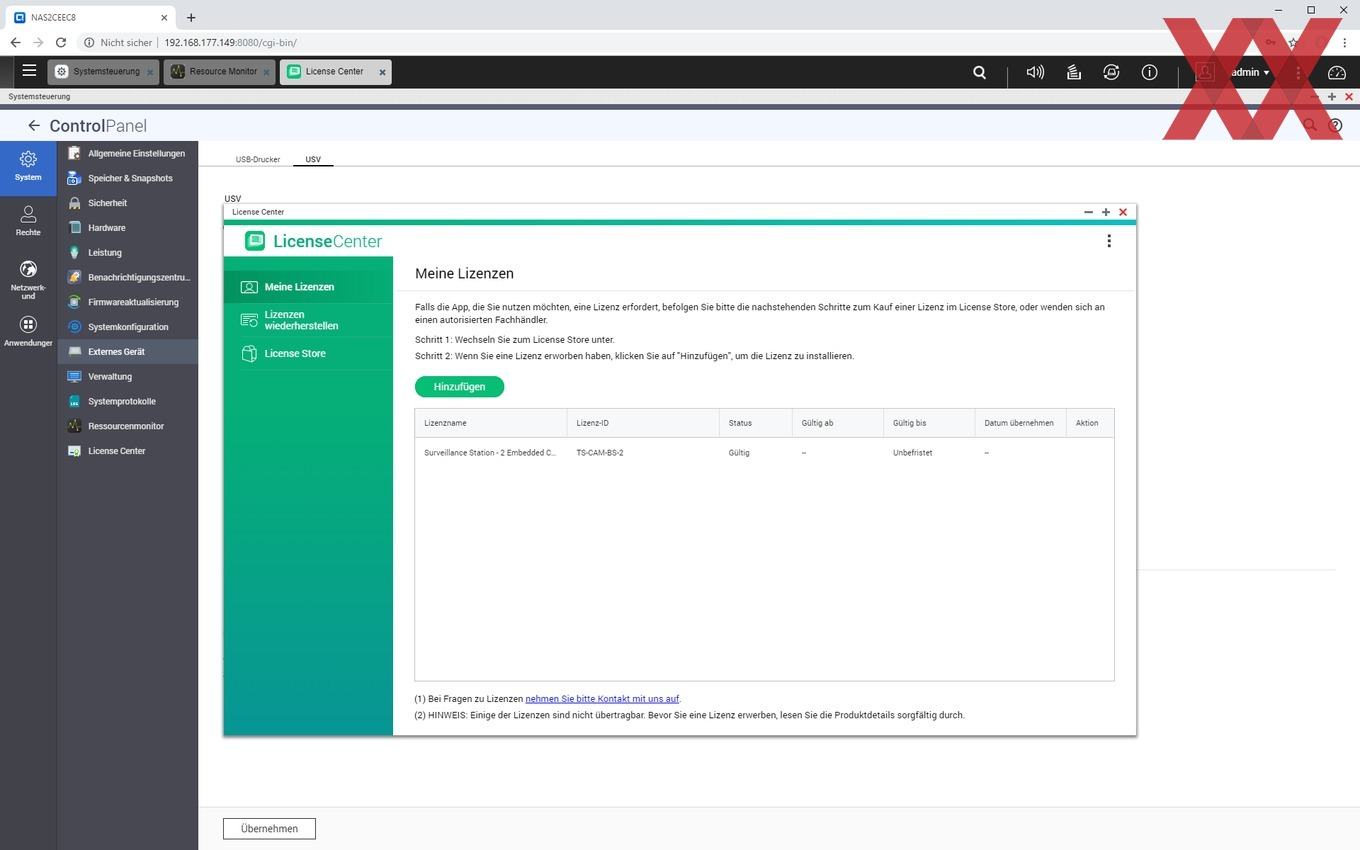Screen dimensions: 1360x850
Task: Select Lizenzen wiederherstellen
Action: coord(308,320)
